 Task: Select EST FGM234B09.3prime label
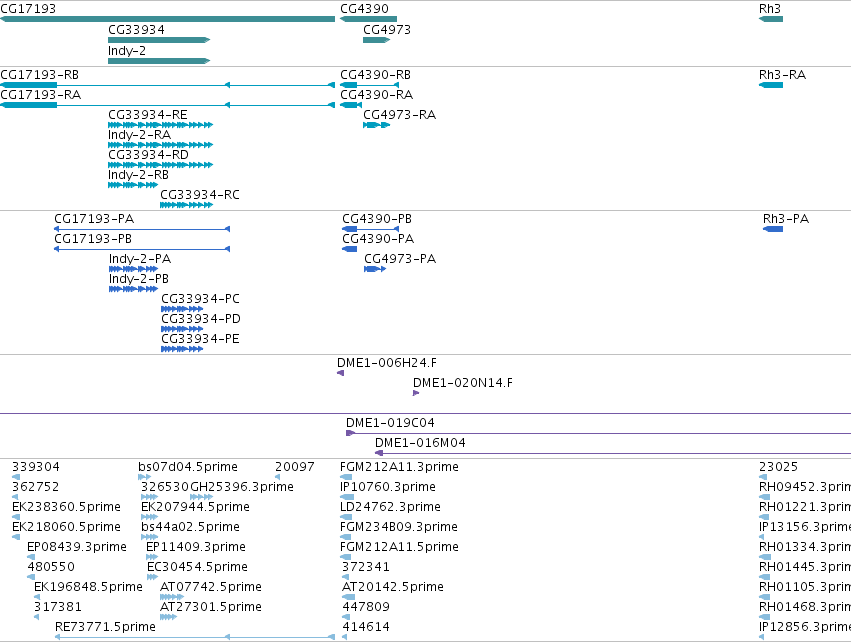[x=399, y=527]
